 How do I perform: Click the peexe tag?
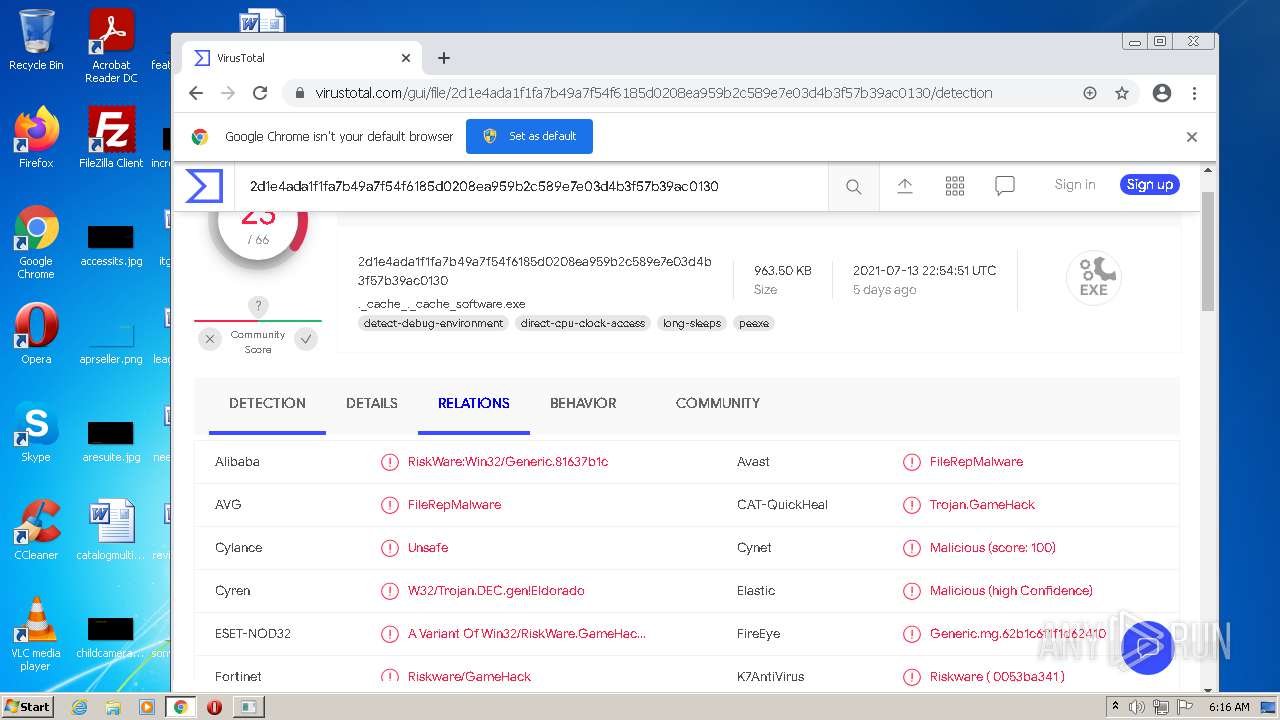pos(754,323)
